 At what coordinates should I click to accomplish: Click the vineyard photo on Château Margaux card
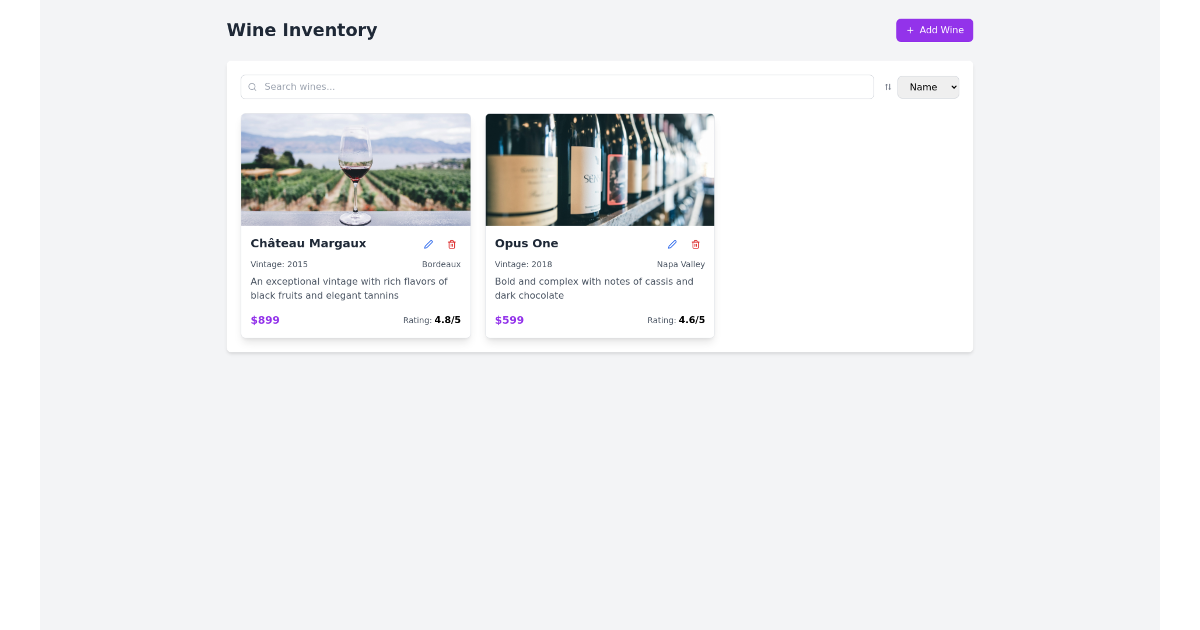coord(355,169)
